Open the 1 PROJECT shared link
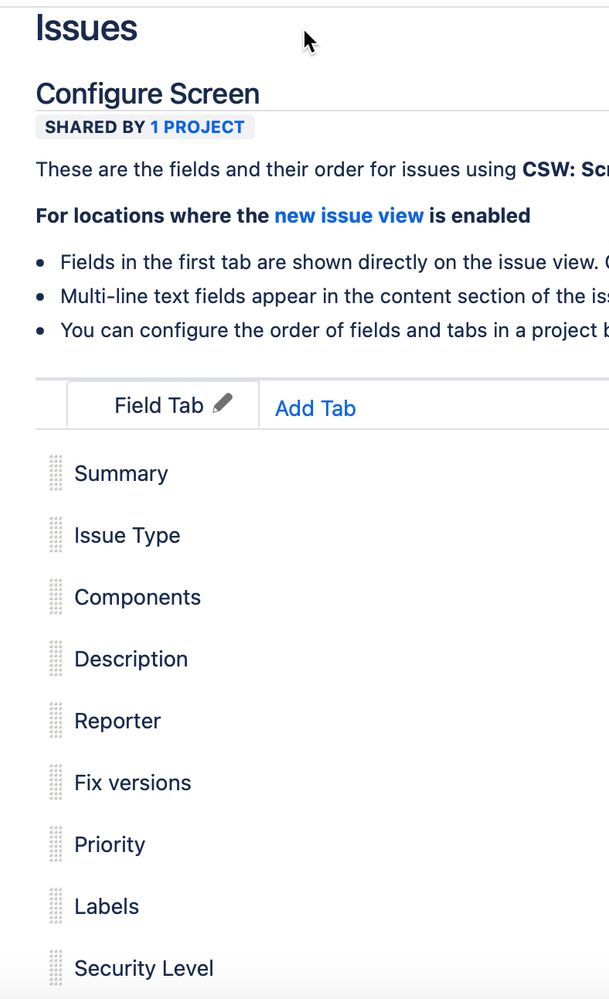609x999 pixels. point(197,127)
